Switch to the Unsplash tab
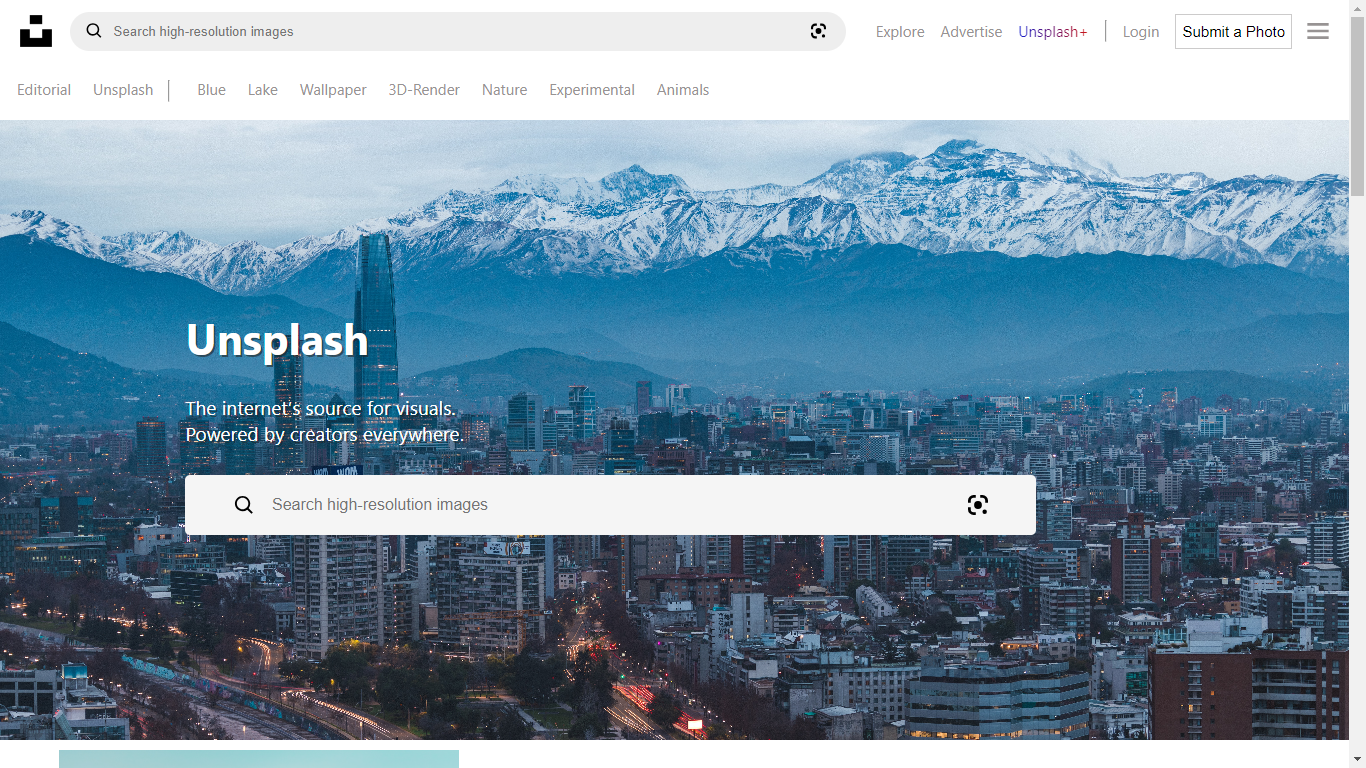Screen dimensions: 1366x768 (123, 90)
